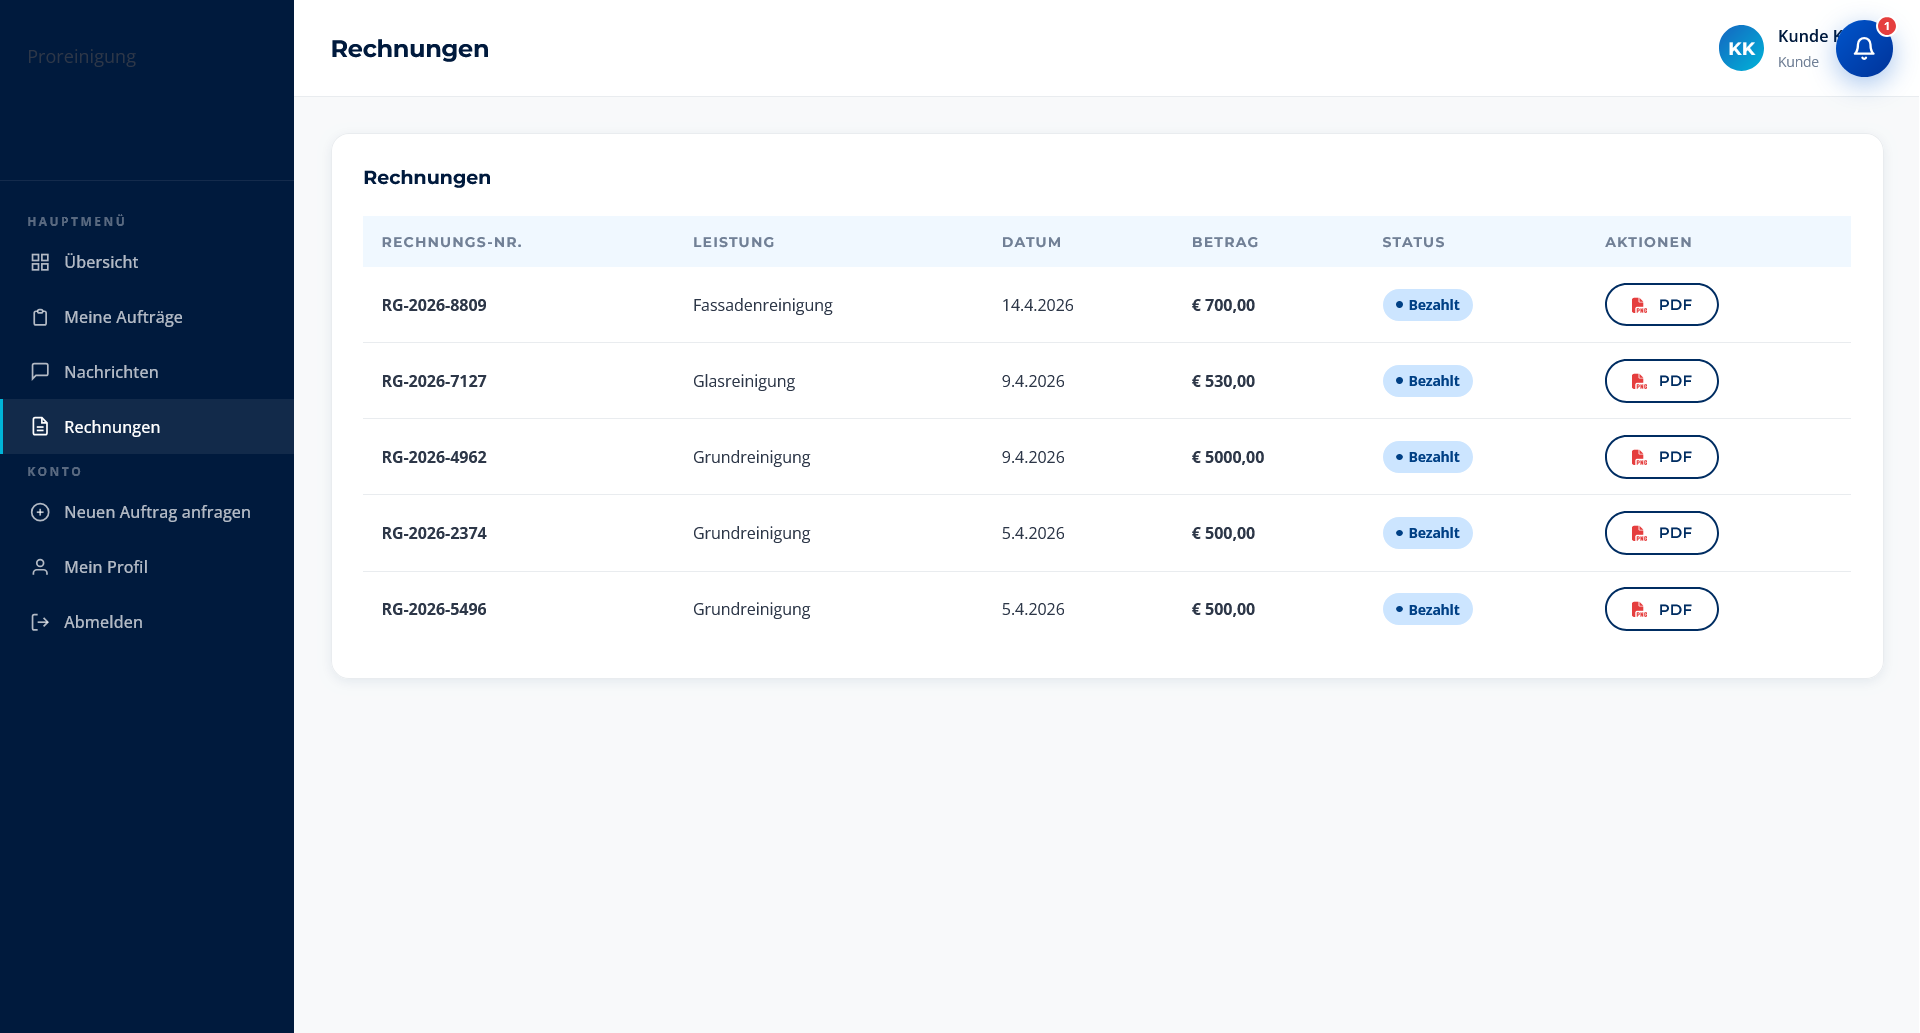Click the Betrag column header
Image resolution: width=1920 pixels, height=1033 pixels.
[x=1225, y=242]
